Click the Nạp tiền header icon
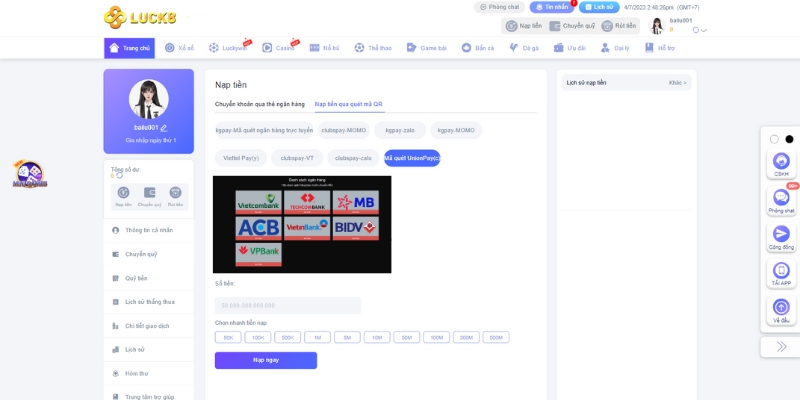The height and width of the screenshot is (400, 800). pos(511,26)
